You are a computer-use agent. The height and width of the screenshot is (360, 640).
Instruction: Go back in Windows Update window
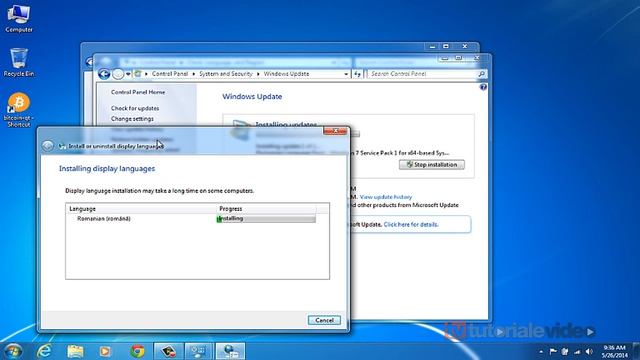[104, 74]
